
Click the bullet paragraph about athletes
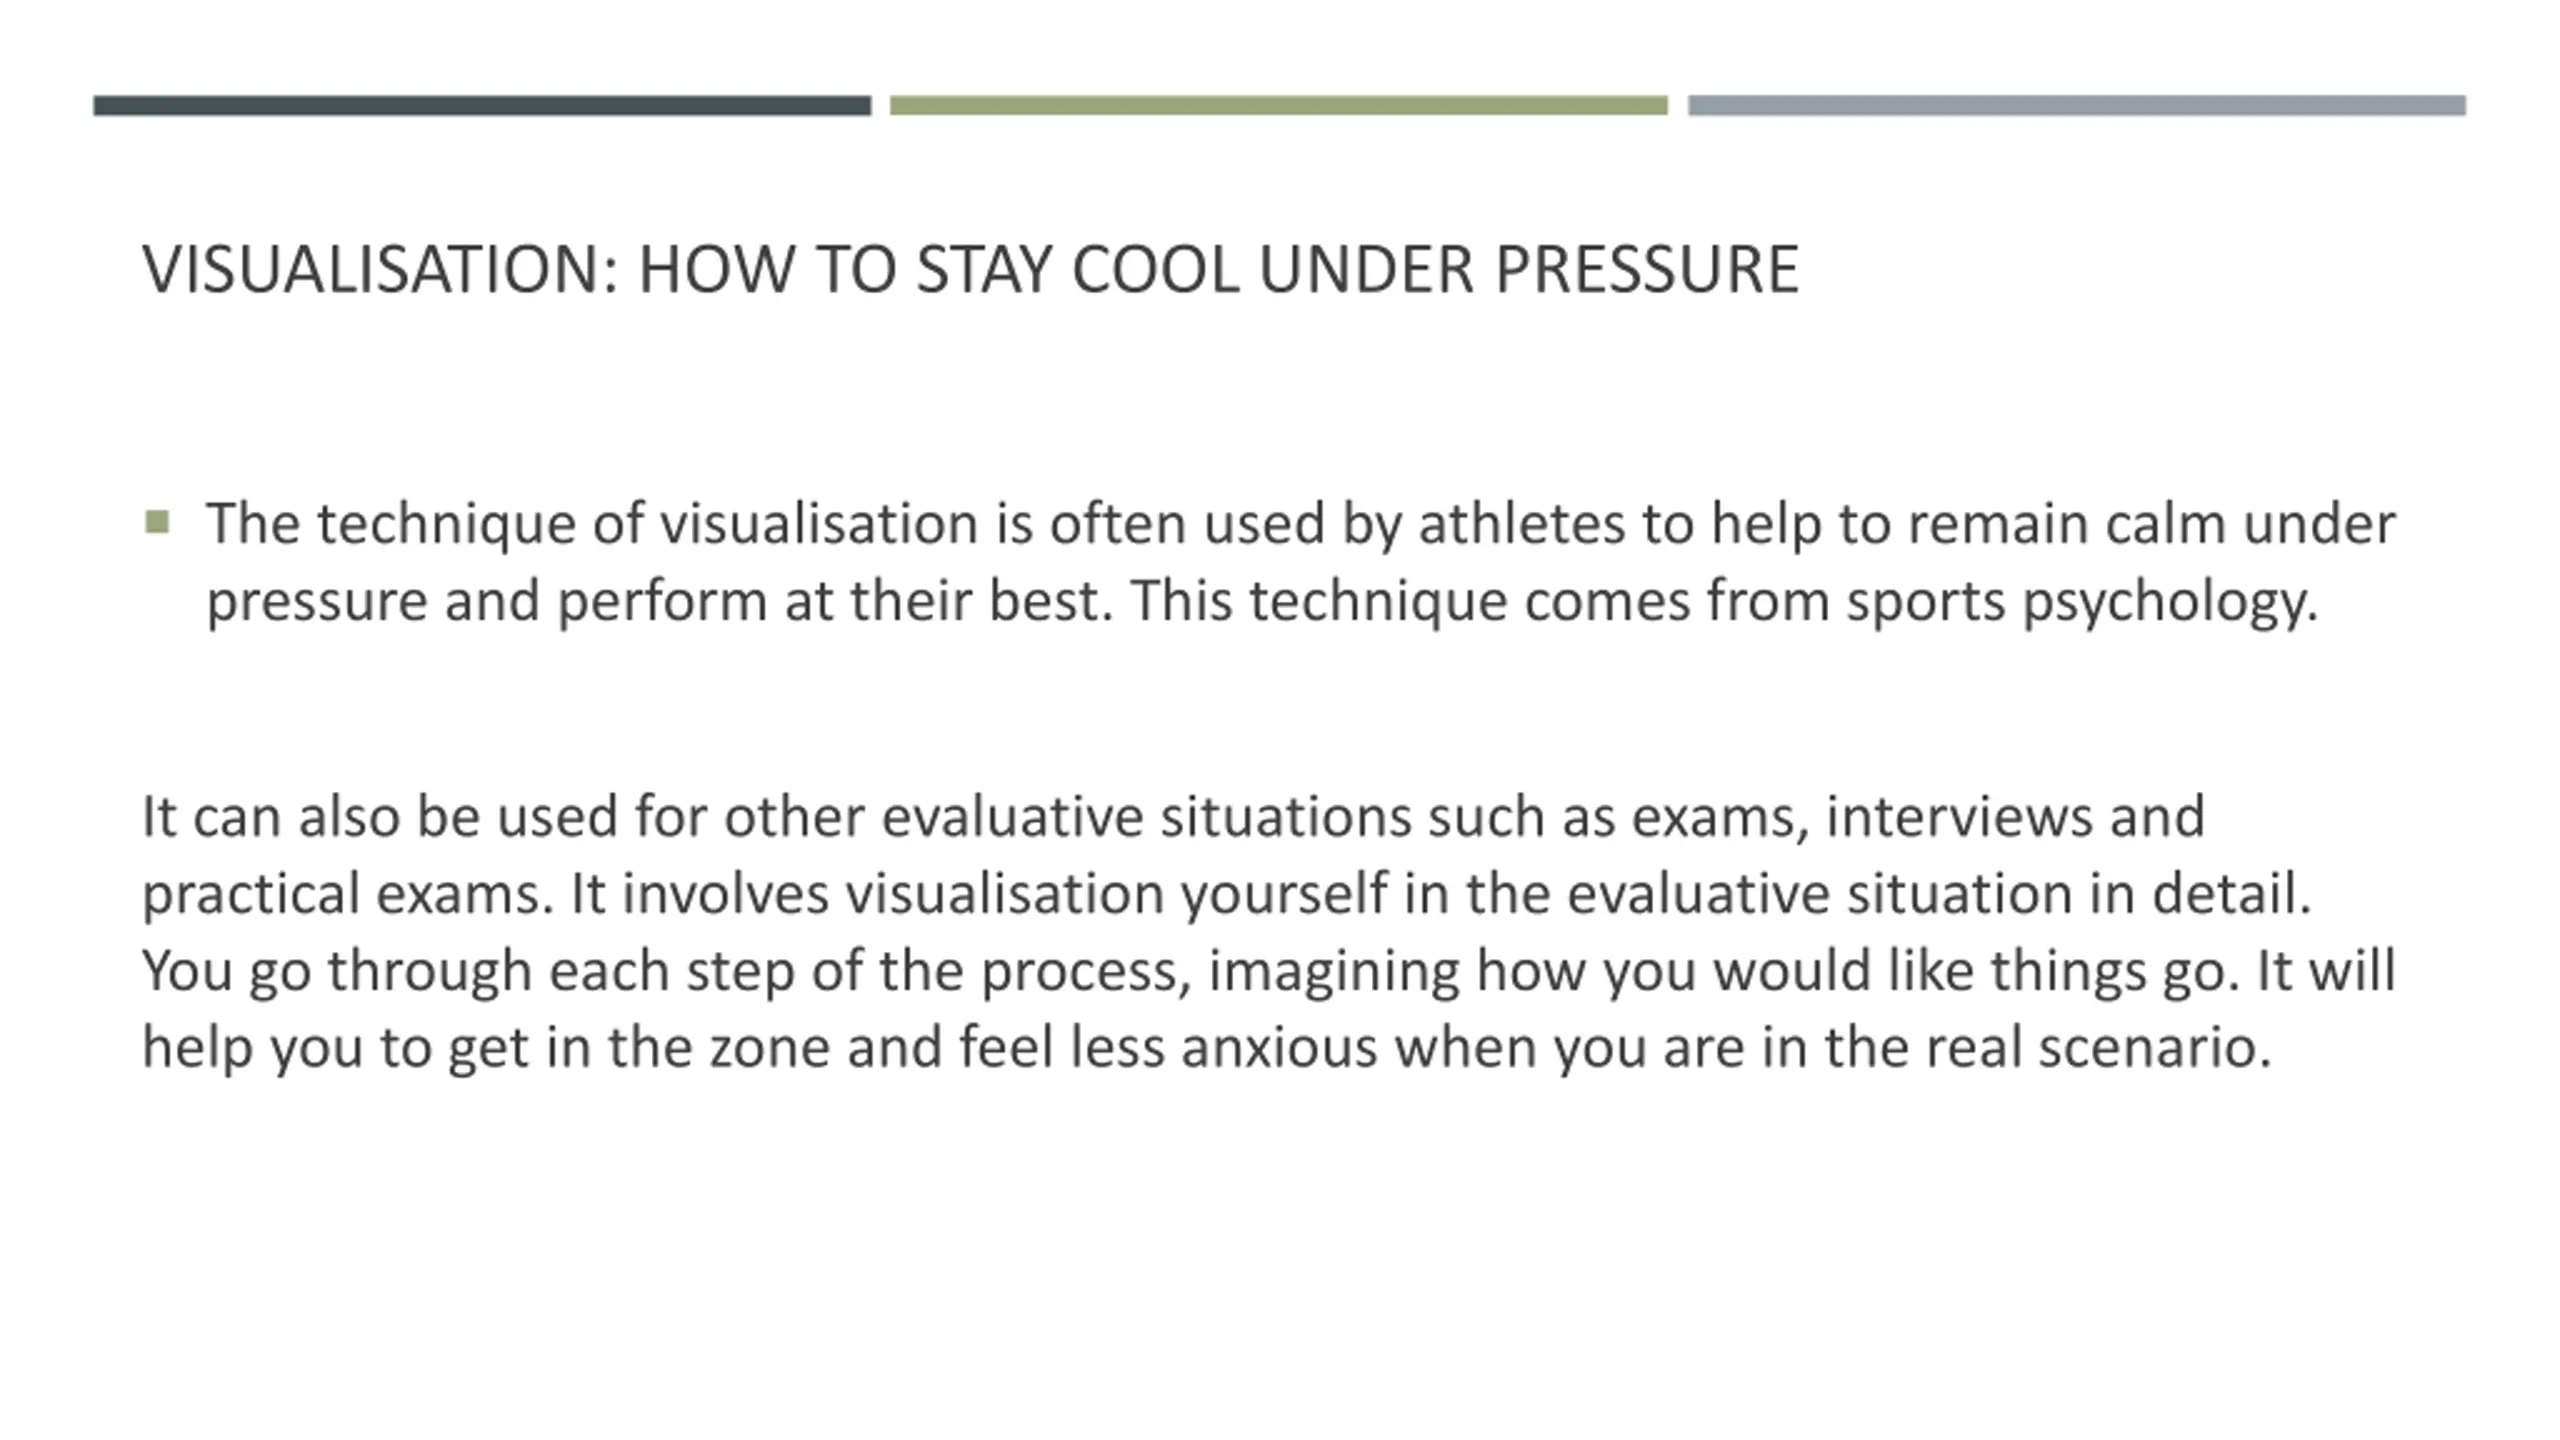click(x=1300, y=562)
